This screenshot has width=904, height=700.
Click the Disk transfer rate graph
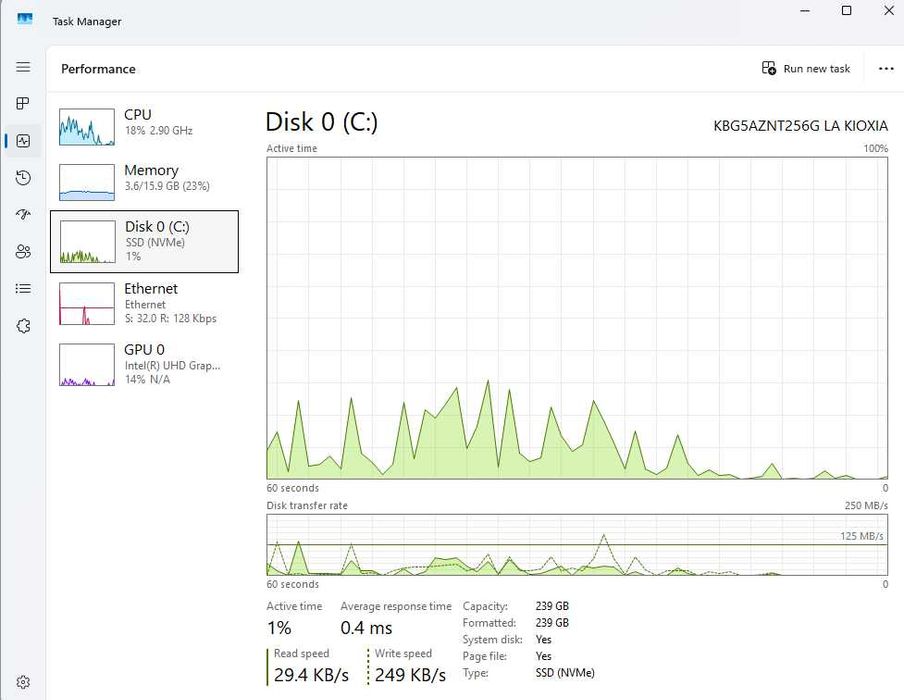pyautogui.click(x=577, y=545)
